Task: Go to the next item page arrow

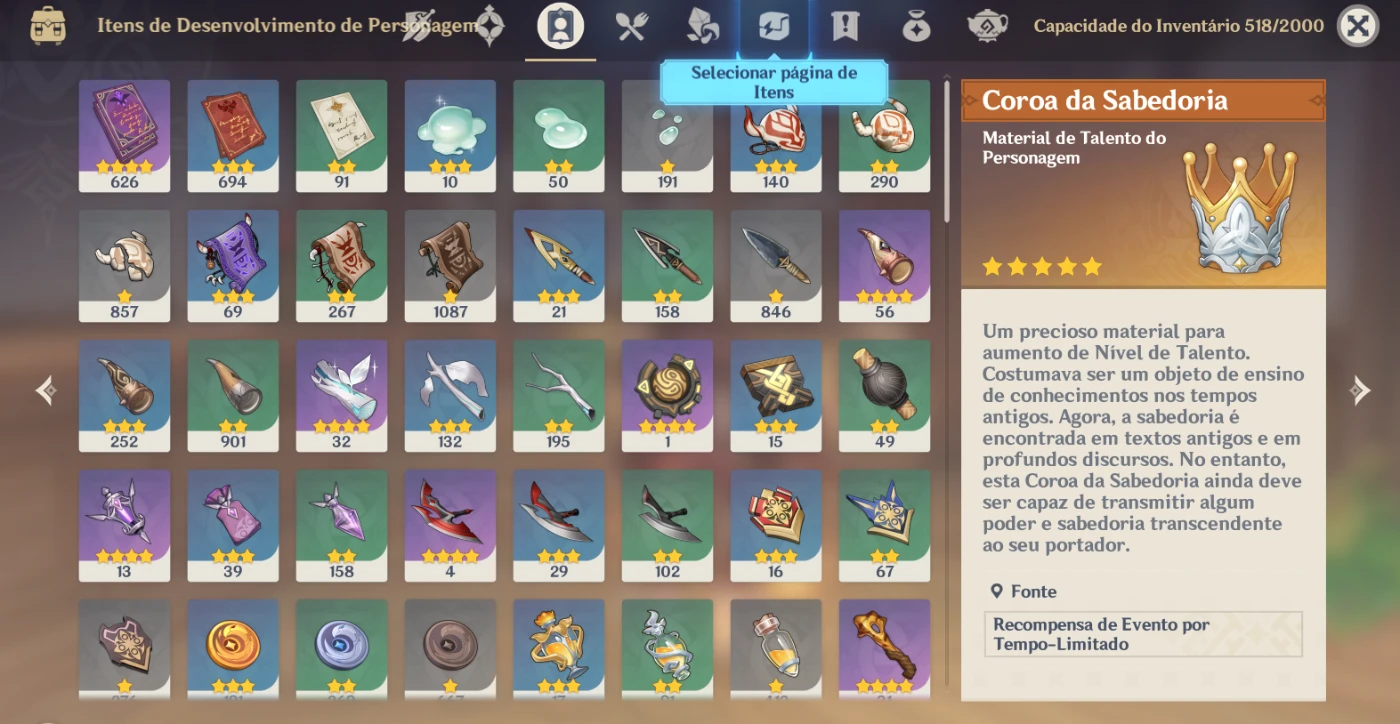Action: coord(1359,390)
